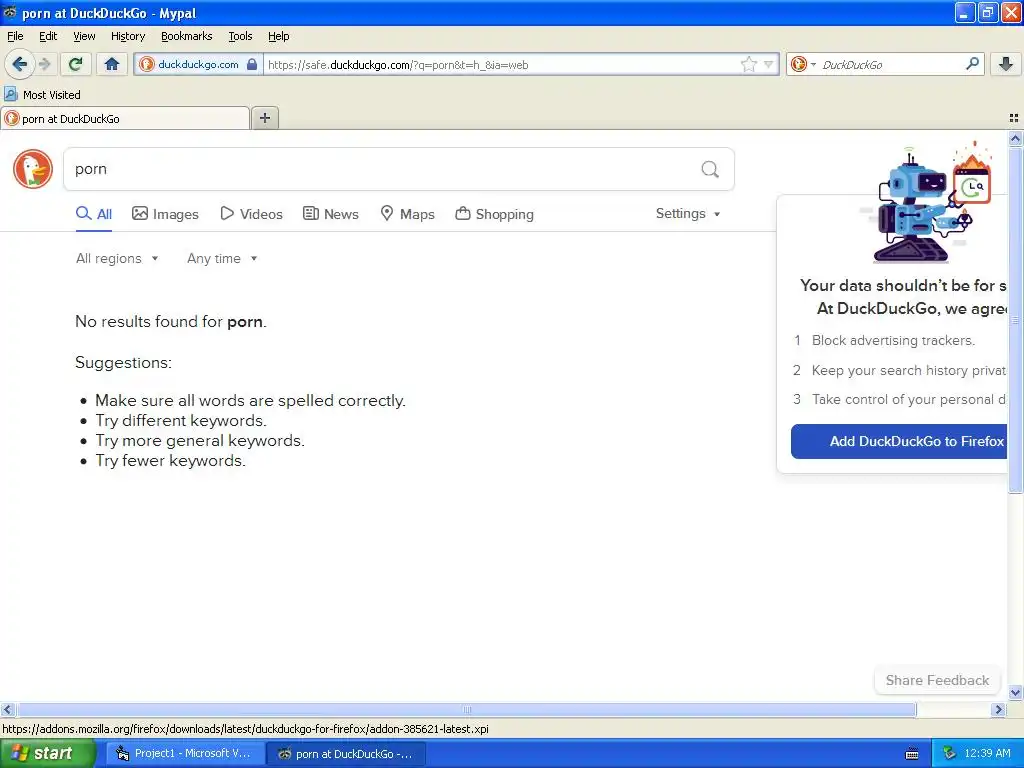This screenshot has width=1024, height=768.
Task: Open the Help menu
Action: click(278, 36)
